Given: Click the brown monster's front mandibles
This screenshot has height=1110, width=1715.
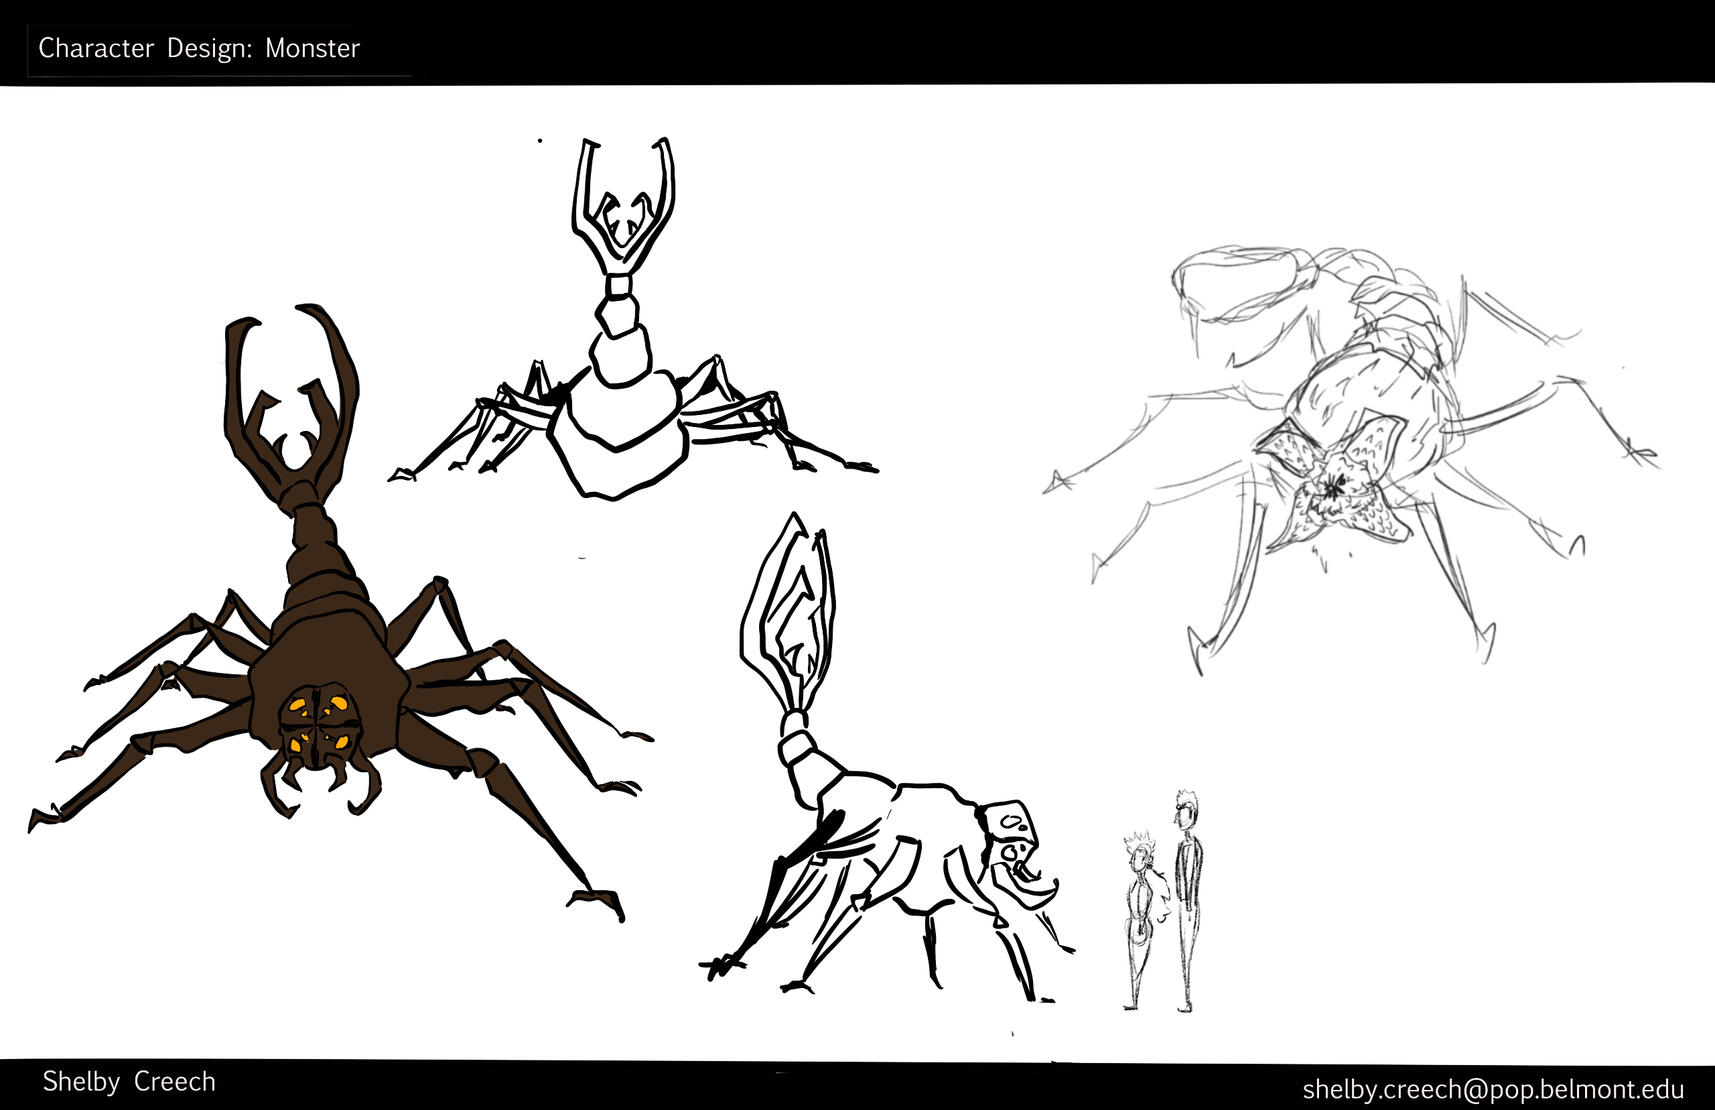Looking at the screenshot, I should point(320,785).
